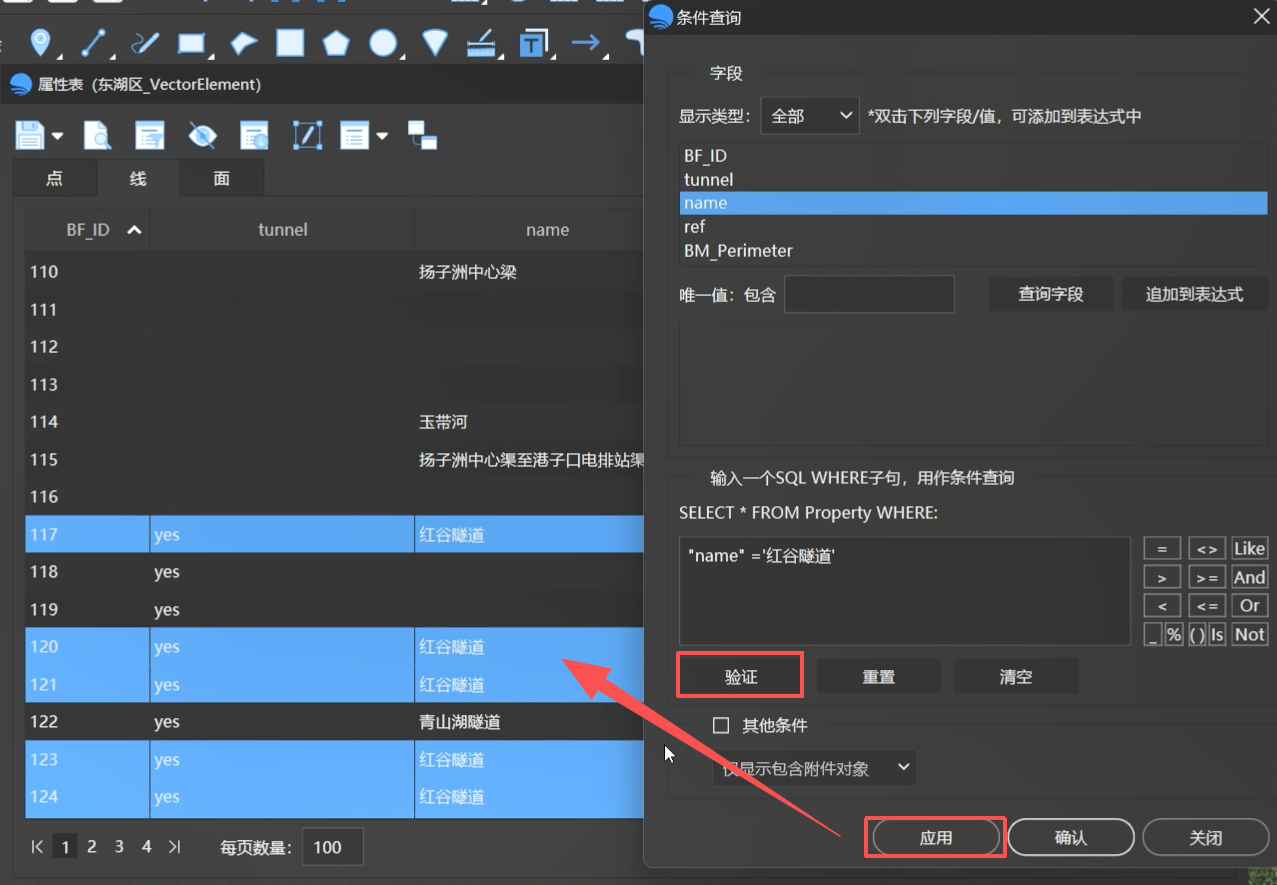This screenshot has height=885, width=1277.
Task: Select the ruler measurement tool
Action: [481, 42]
